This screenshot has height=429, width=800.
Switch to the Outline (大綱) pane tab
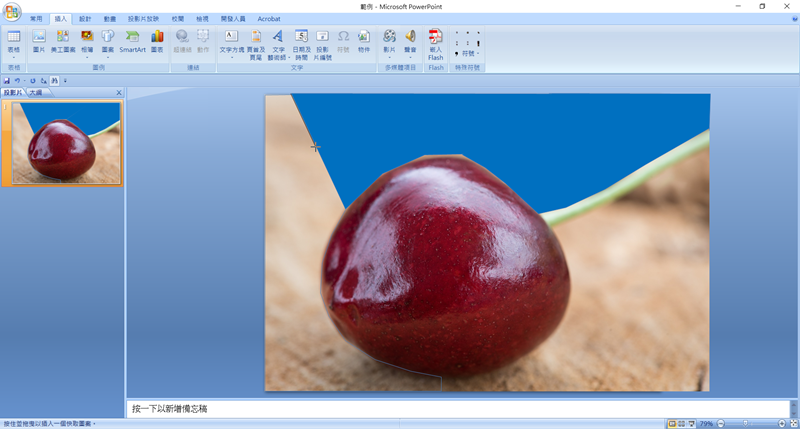(35, 92)
